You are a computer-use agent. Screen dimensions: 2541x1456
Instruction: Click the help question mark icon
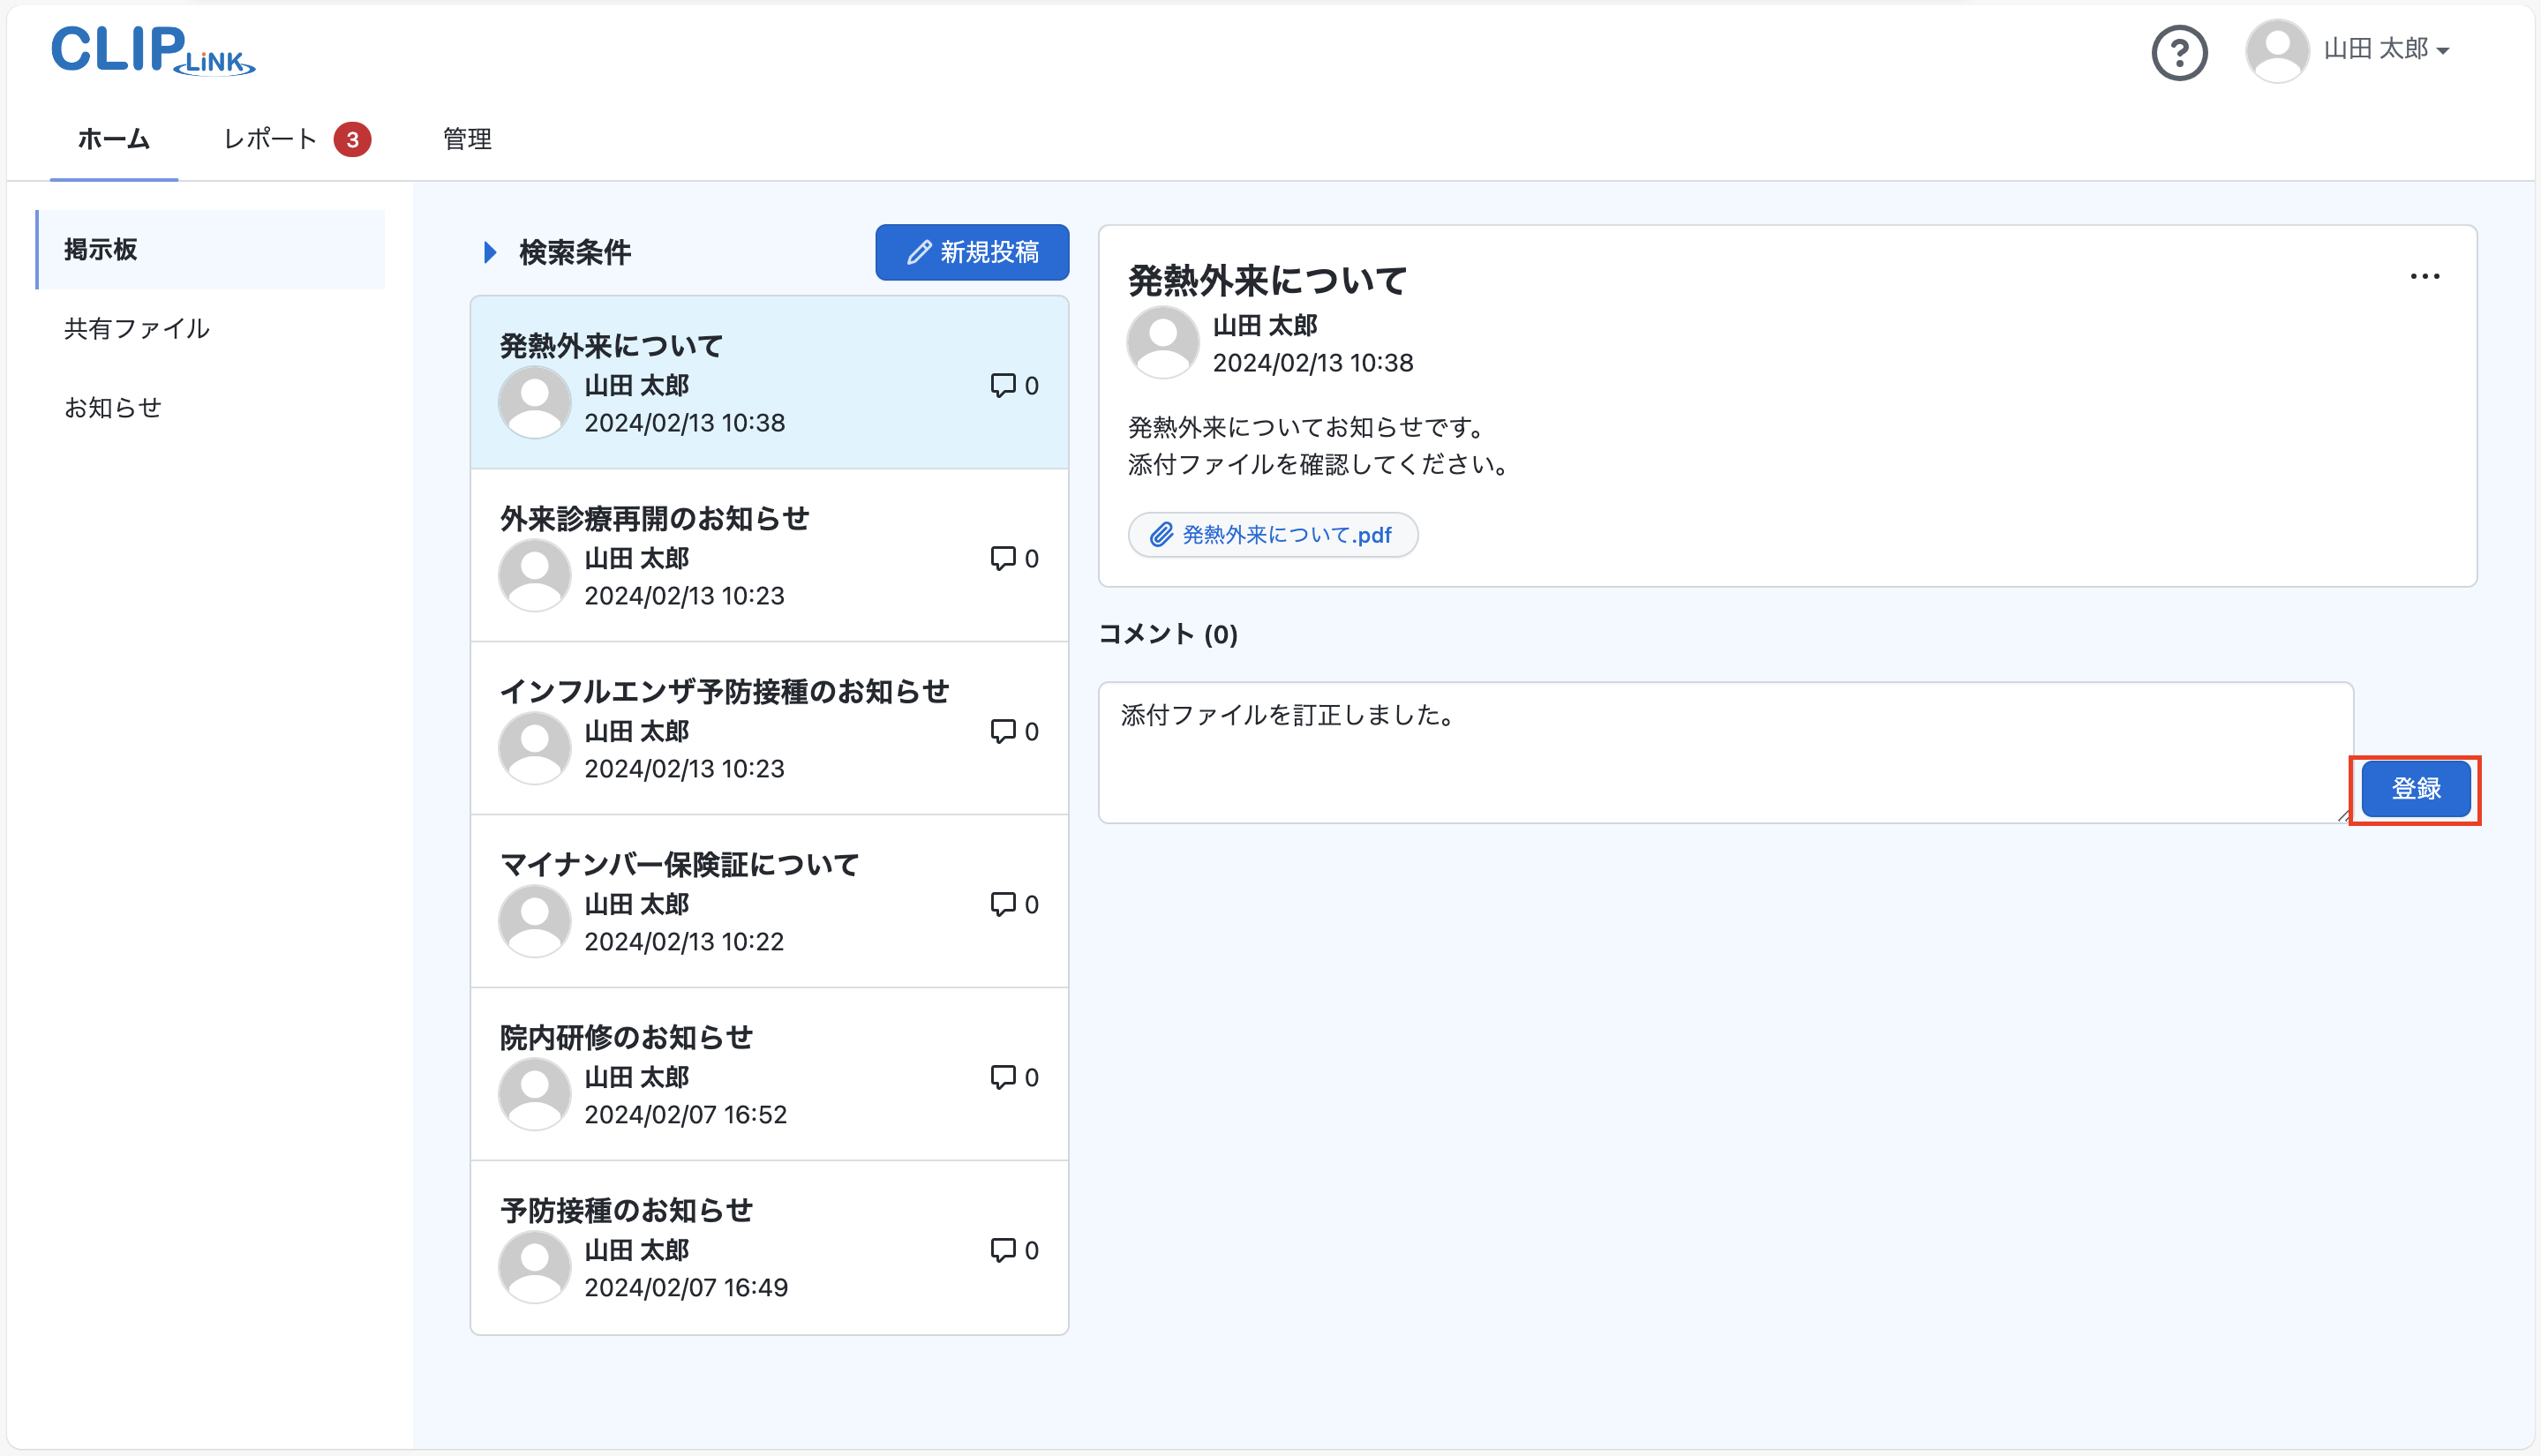[x=2179, y=52]
